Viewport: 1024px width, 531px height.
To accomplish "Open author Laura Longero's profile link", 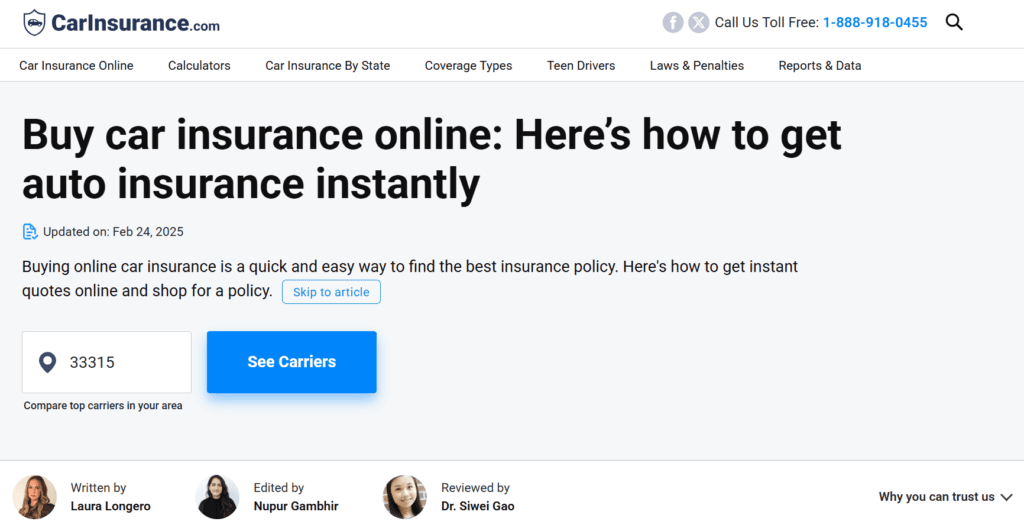I will pos(110,506).
